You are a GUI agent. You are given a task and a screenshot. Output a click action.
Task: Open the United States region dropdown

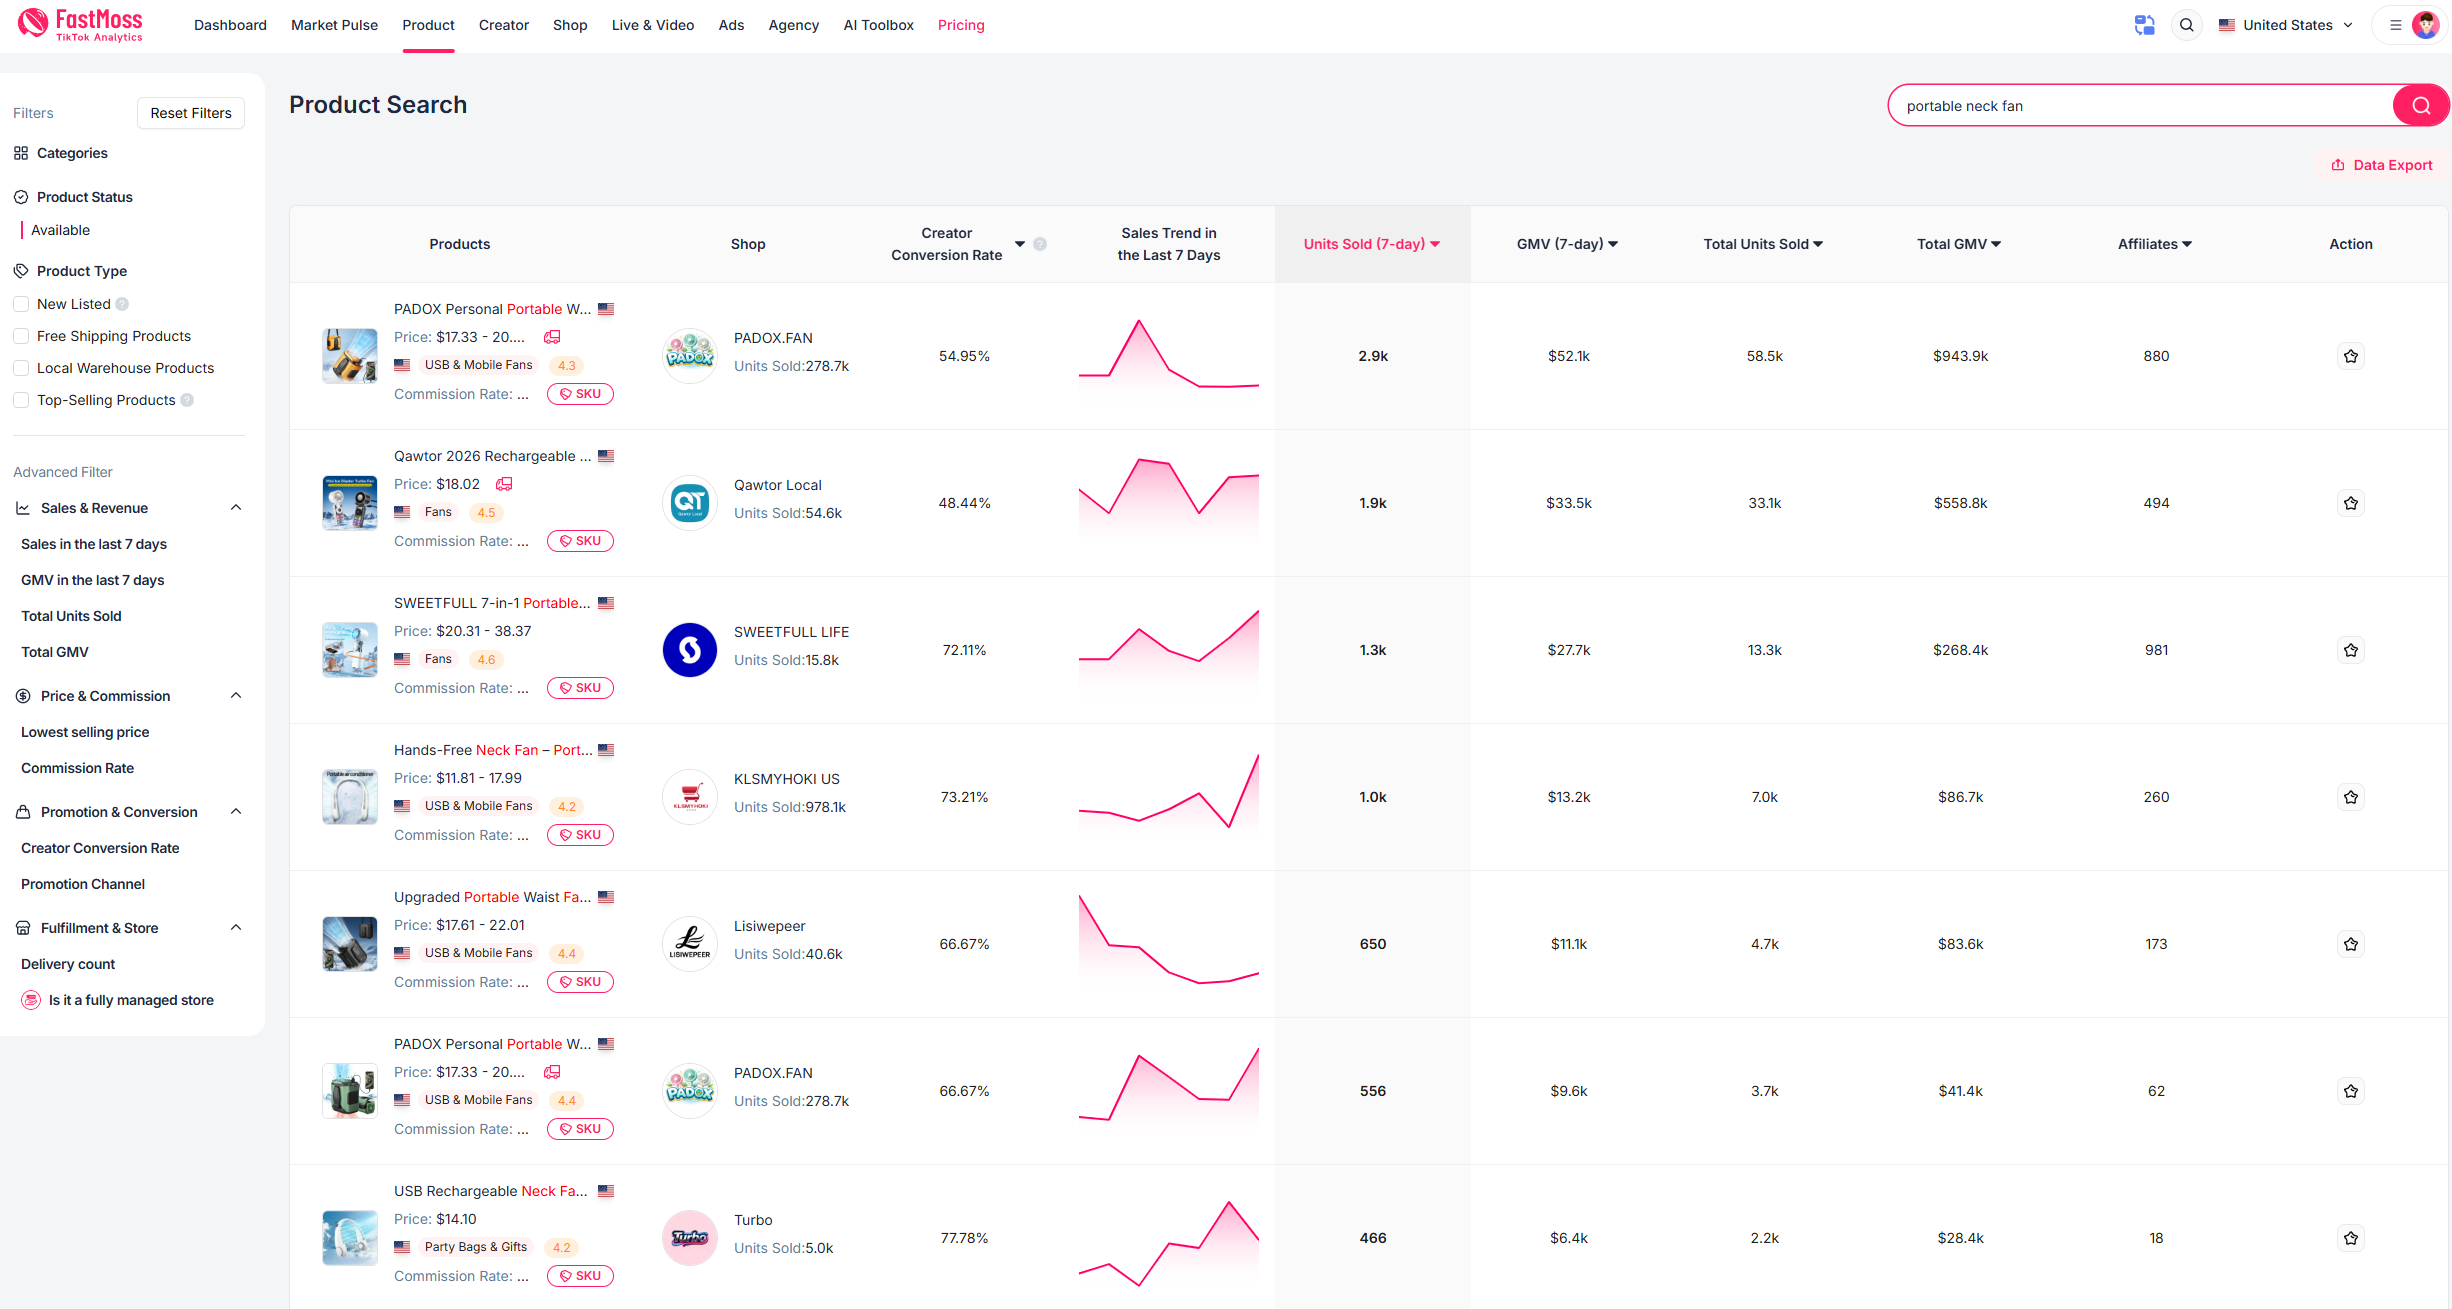point(2286,25)
